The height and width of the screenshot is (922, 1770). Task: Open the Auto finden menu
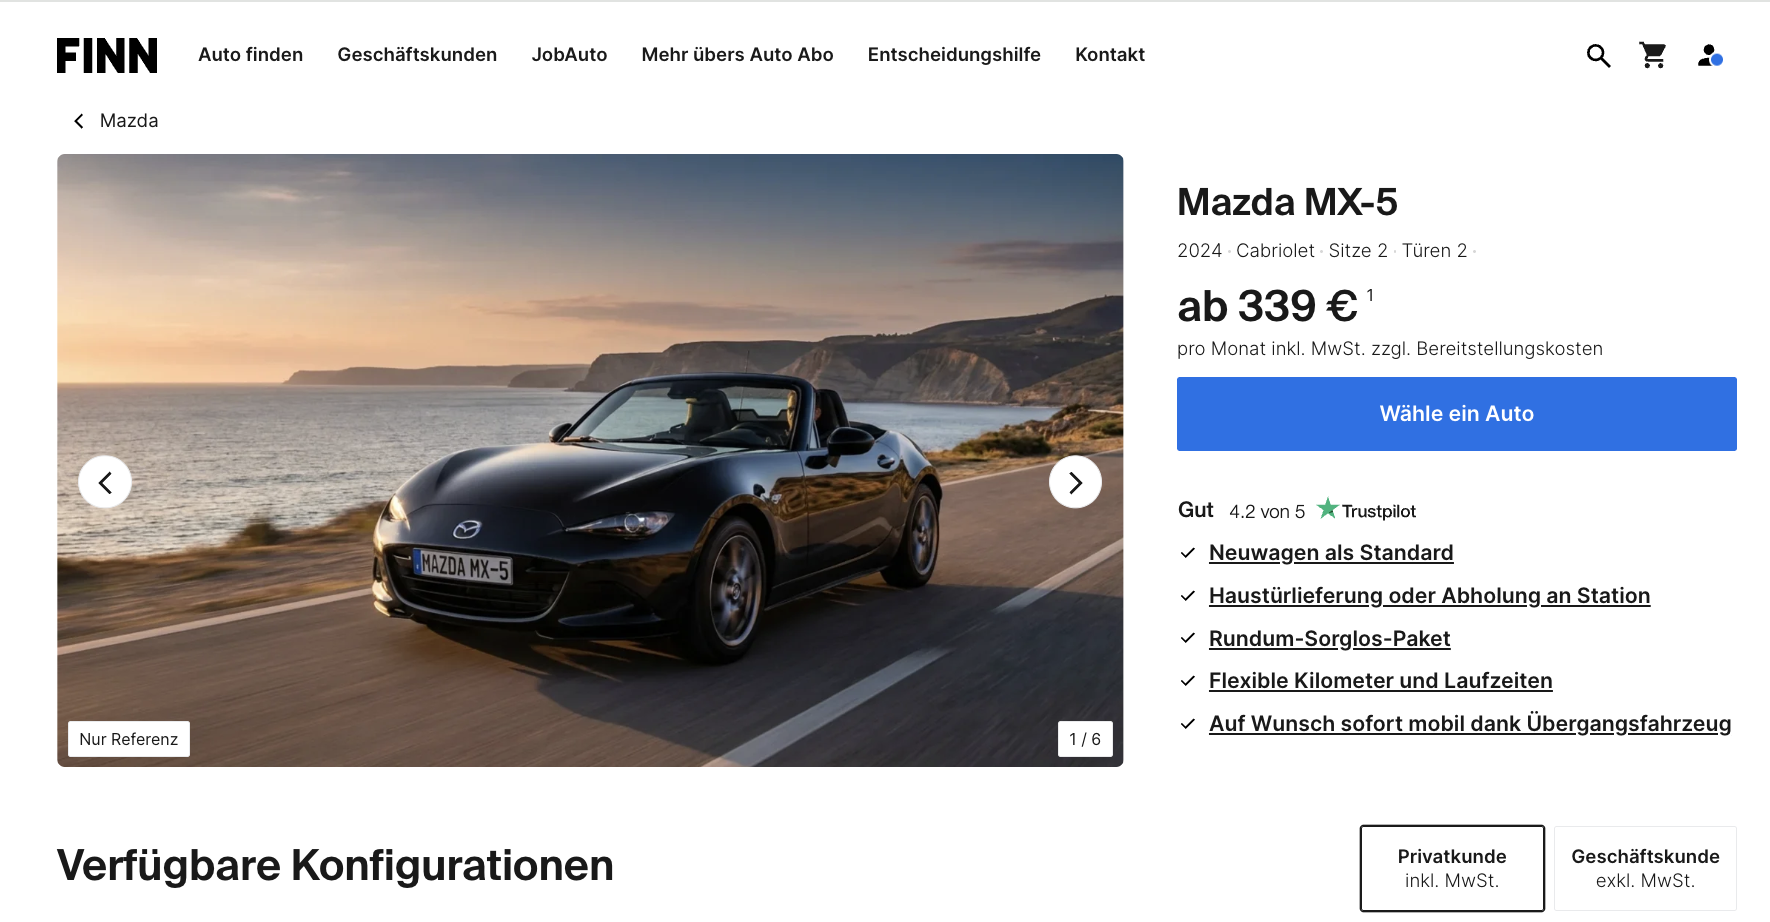(251, 55)
